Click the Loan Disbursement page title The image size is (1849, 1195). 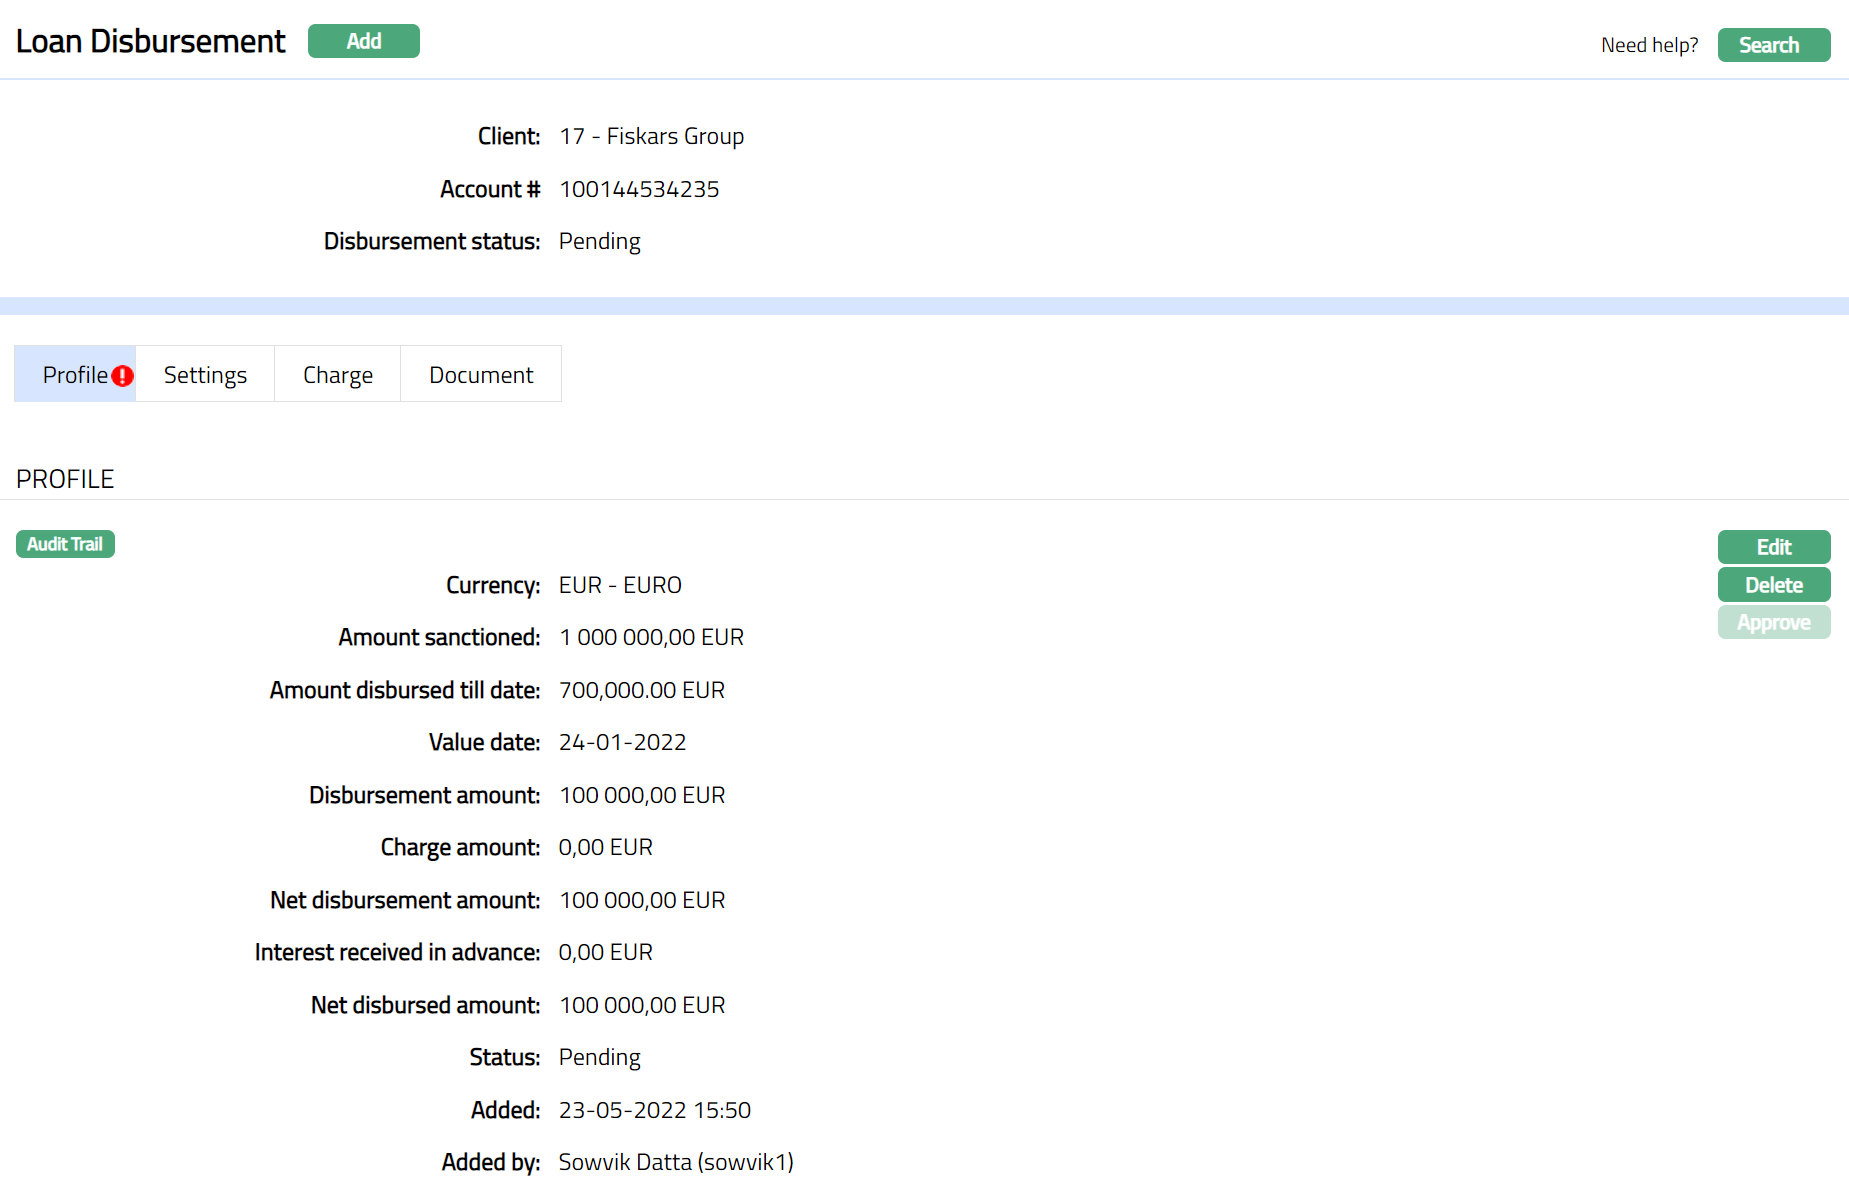(x=151, y=41)
